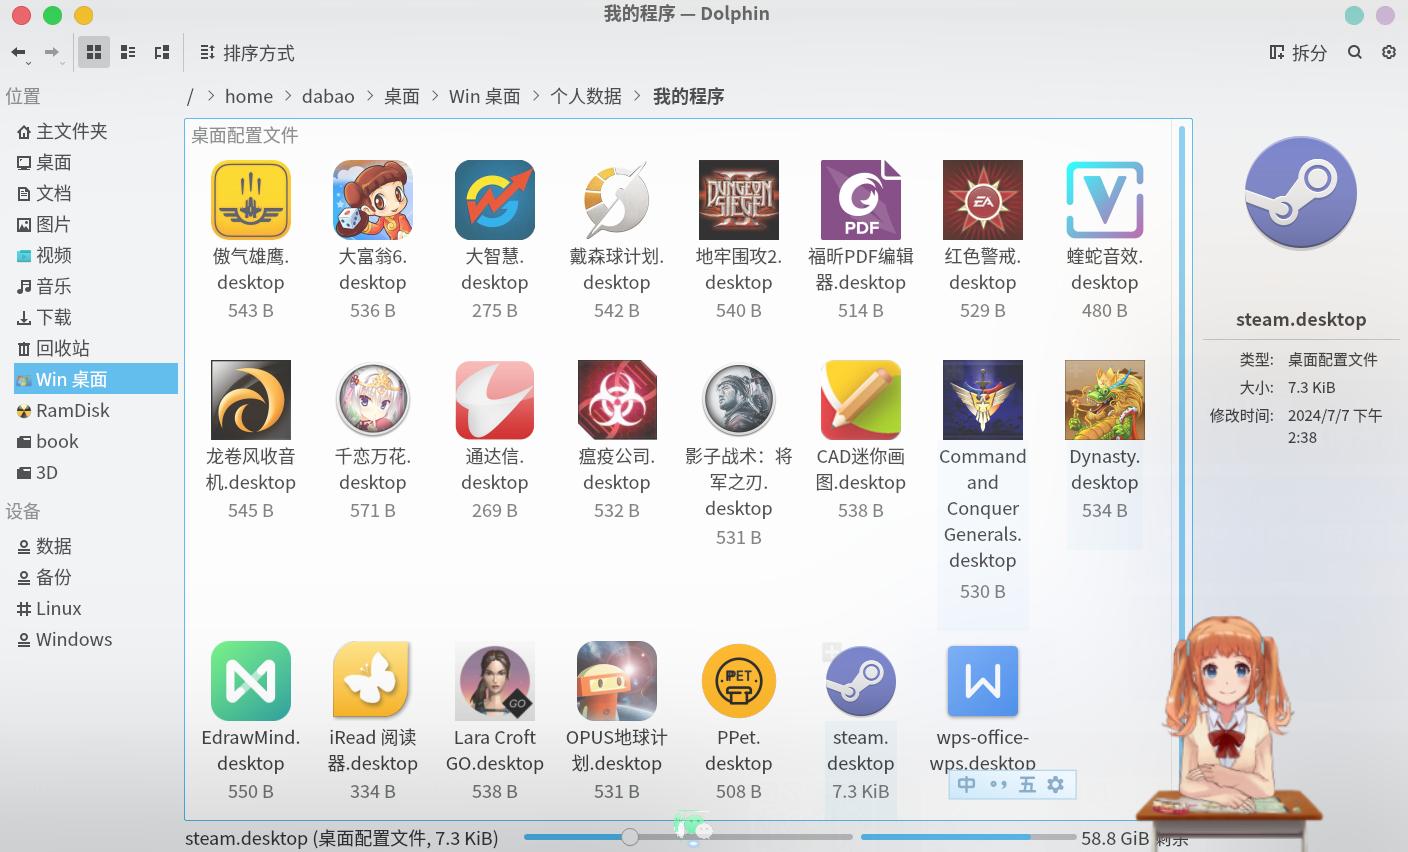Open the Windows device in sidebar
The width and height of the screenshot is (1408, 852).
coord(96,639)
